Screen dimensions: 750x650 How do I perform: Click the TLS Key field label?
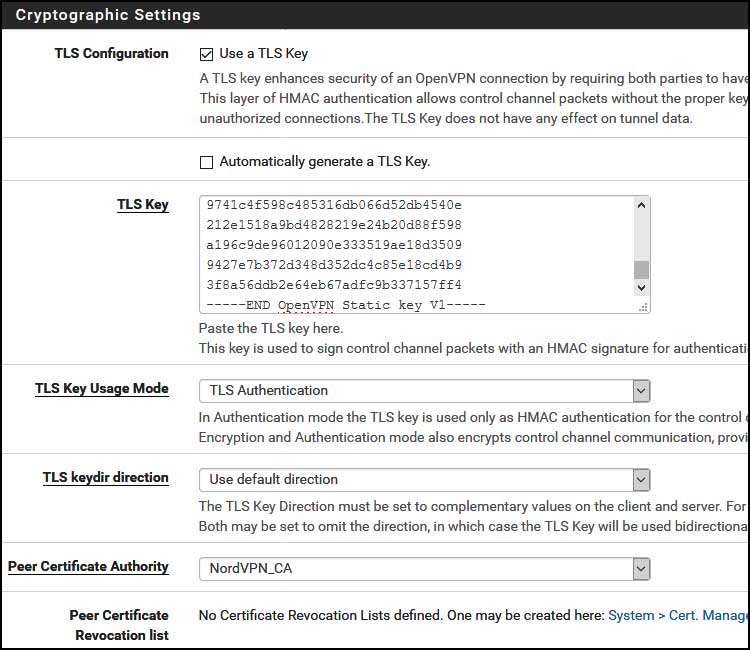(x=143, y=205)
